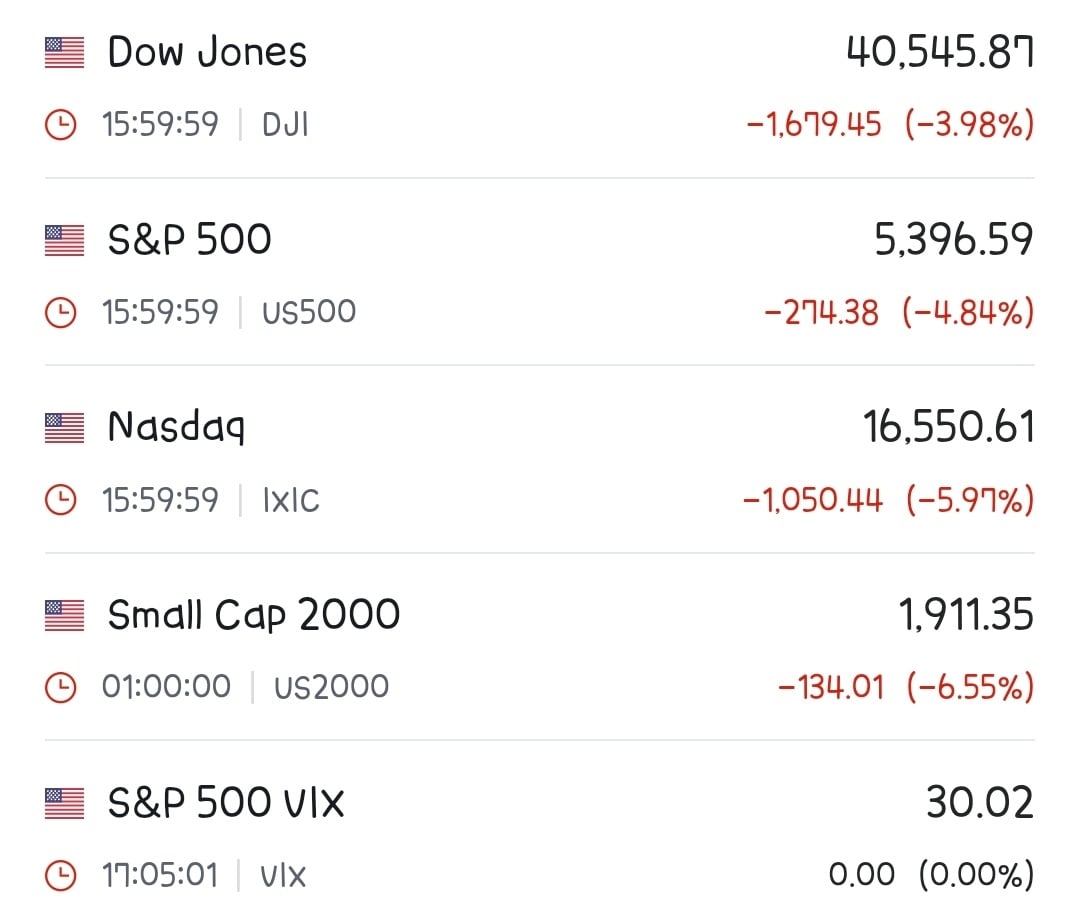Click the US flag beside Small Cap 2000
The height and width of the screenshot is (918, 1080).
point(64,615)
